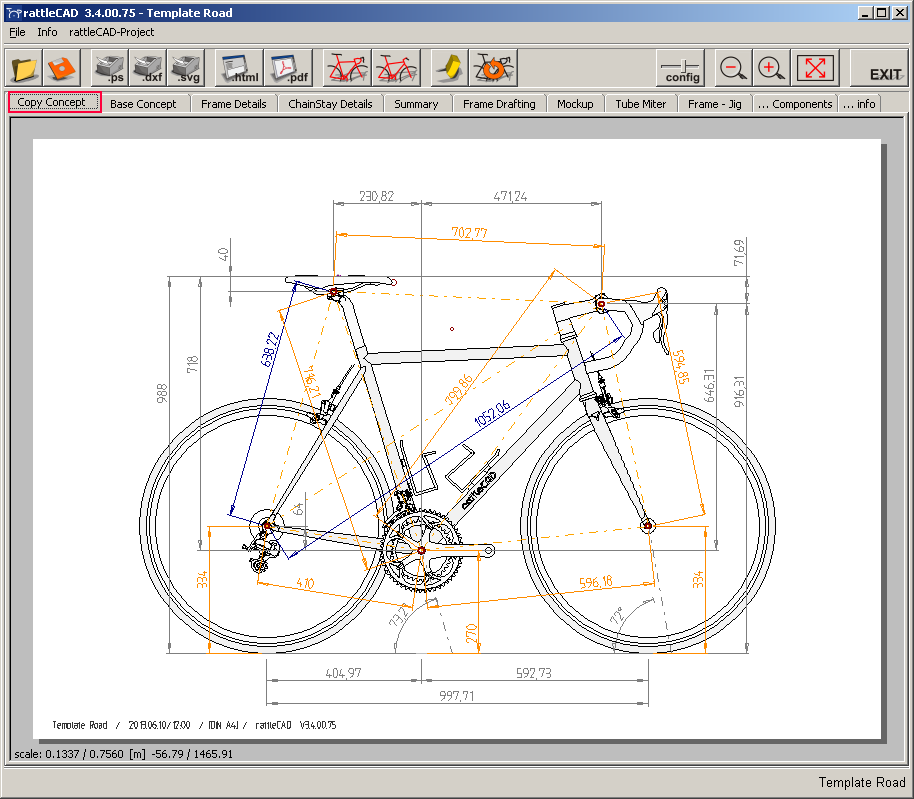
Task: Click the bicycle refresh update icon
Action: click(494, 68)
